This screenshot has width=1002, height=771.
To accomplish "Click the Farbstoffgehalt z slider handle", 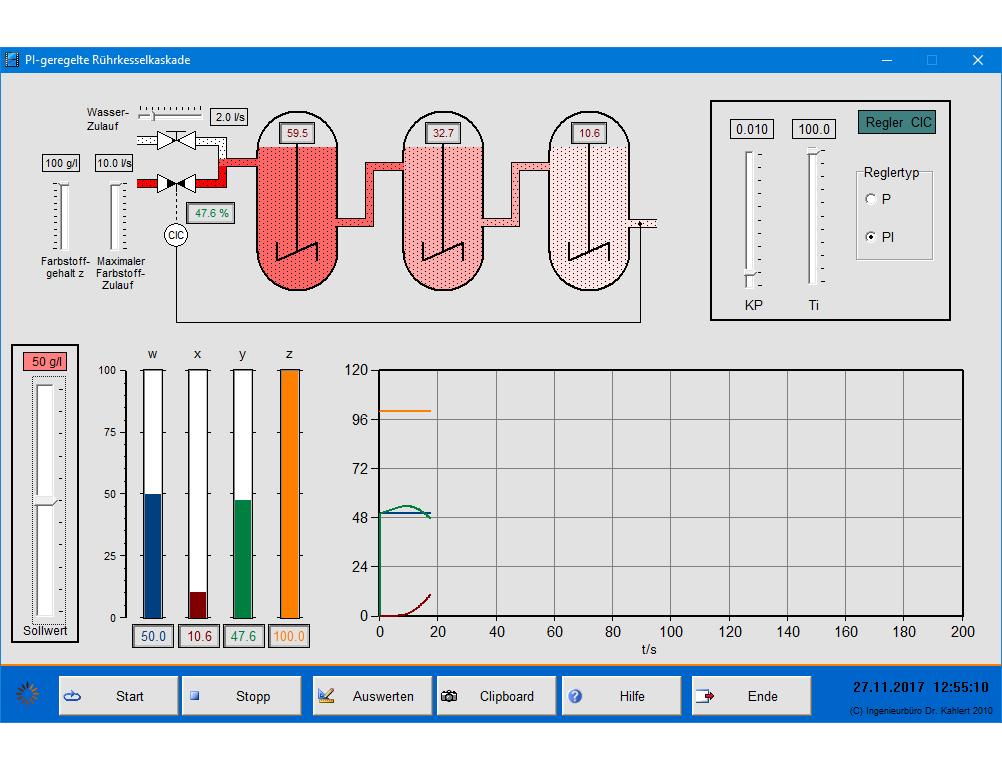I will pos(63,186).
